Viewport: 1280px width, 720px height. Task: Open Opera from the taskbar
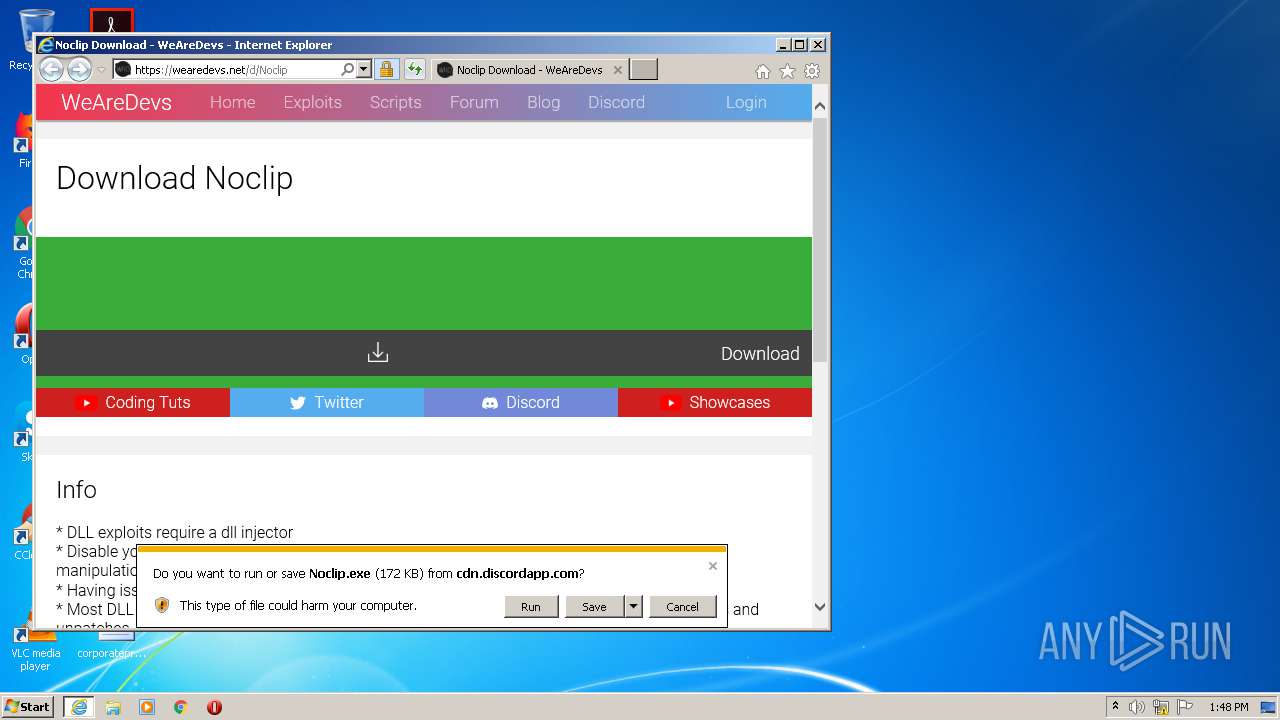pyautogui.click(x=214, y=707)
